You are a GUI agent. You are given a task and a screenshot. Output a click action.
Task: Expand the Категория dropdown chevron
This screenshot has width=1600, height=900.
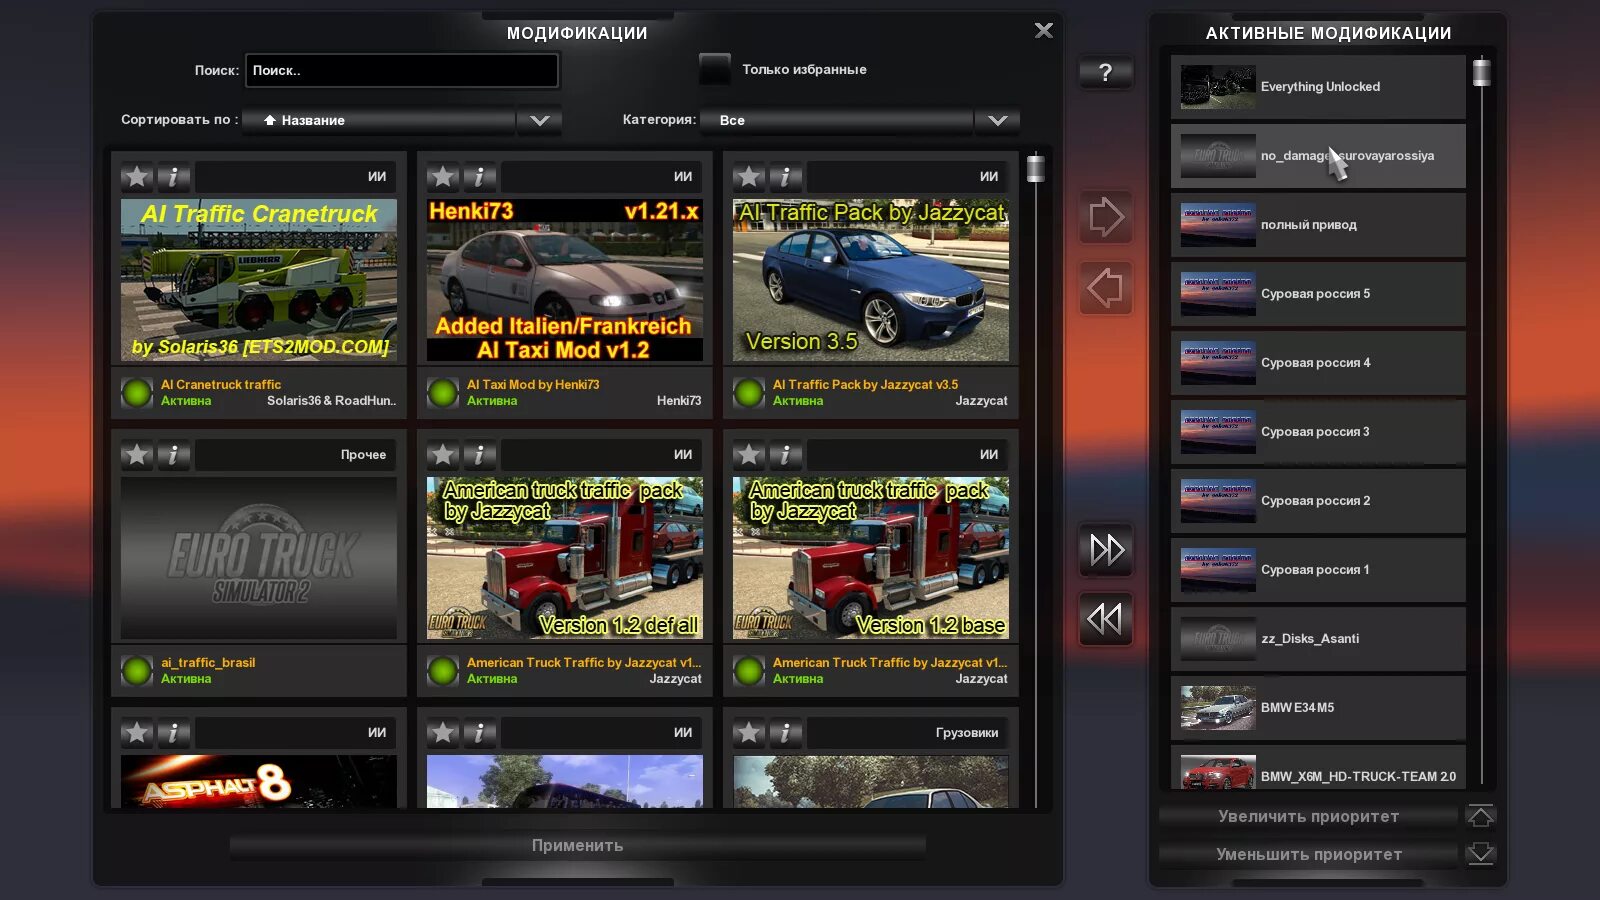[997, 120]
